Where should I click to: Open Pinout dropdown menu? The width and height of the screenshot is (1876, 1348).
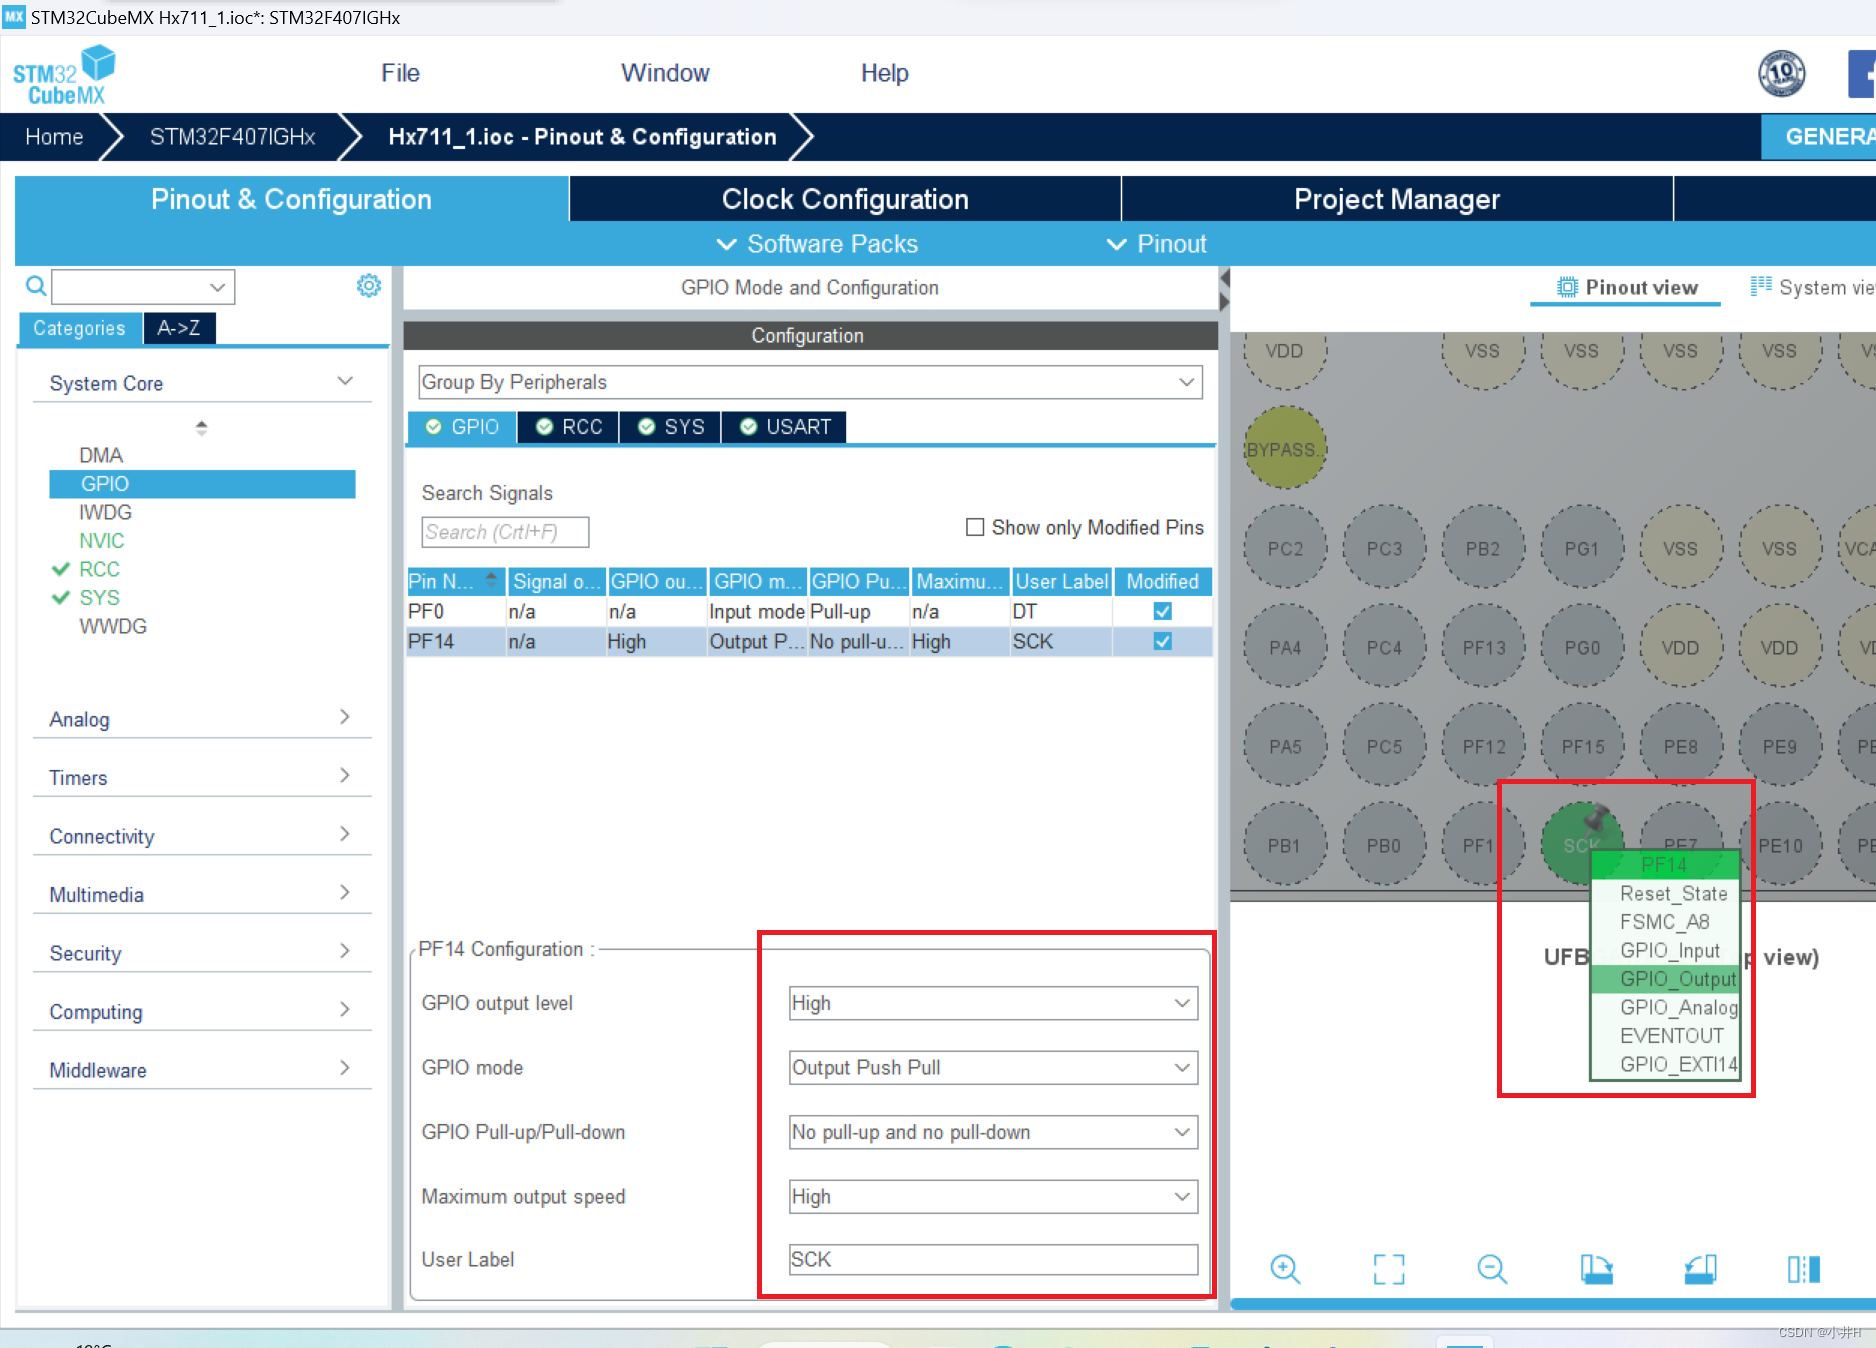(1156, 244)
